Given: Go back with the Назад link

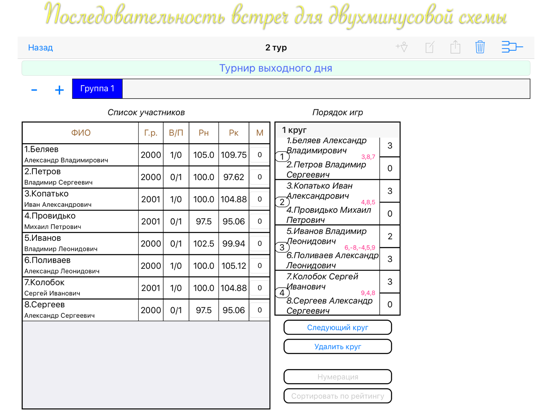Looking at the screenshot, I should click(40, 48).
